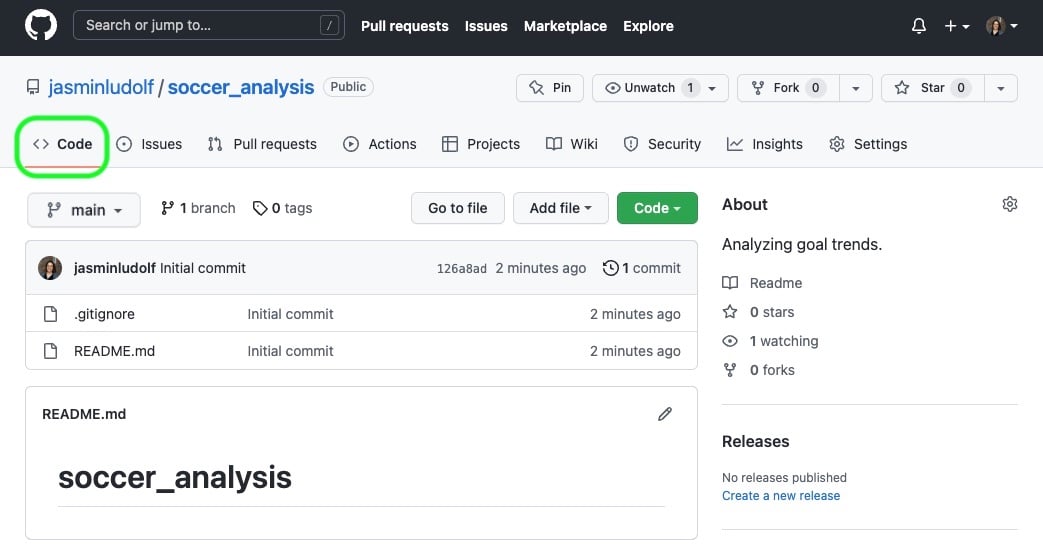
Task: Expand the green Code clone dropdown
Action: 657,208
